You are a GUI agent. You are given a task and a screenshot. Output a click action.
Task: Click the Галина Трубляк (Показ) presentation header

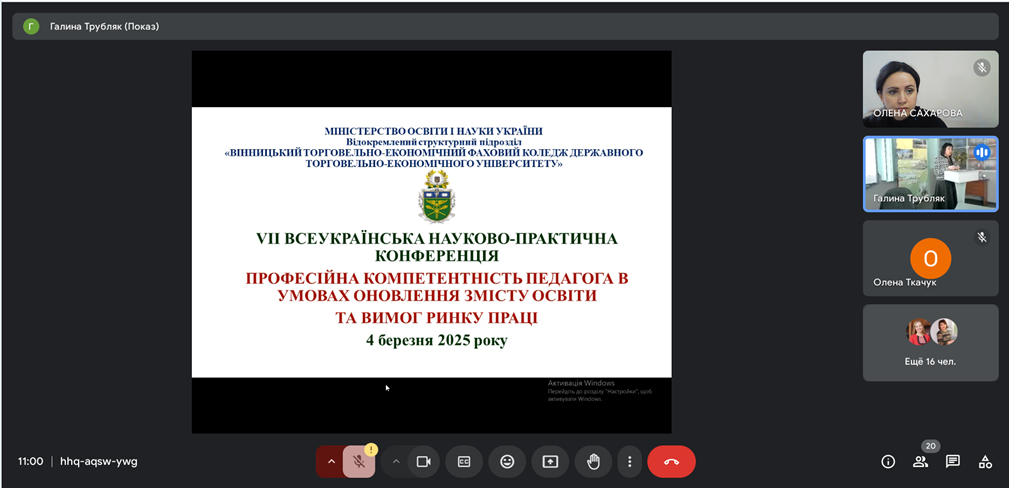[505, 26]
